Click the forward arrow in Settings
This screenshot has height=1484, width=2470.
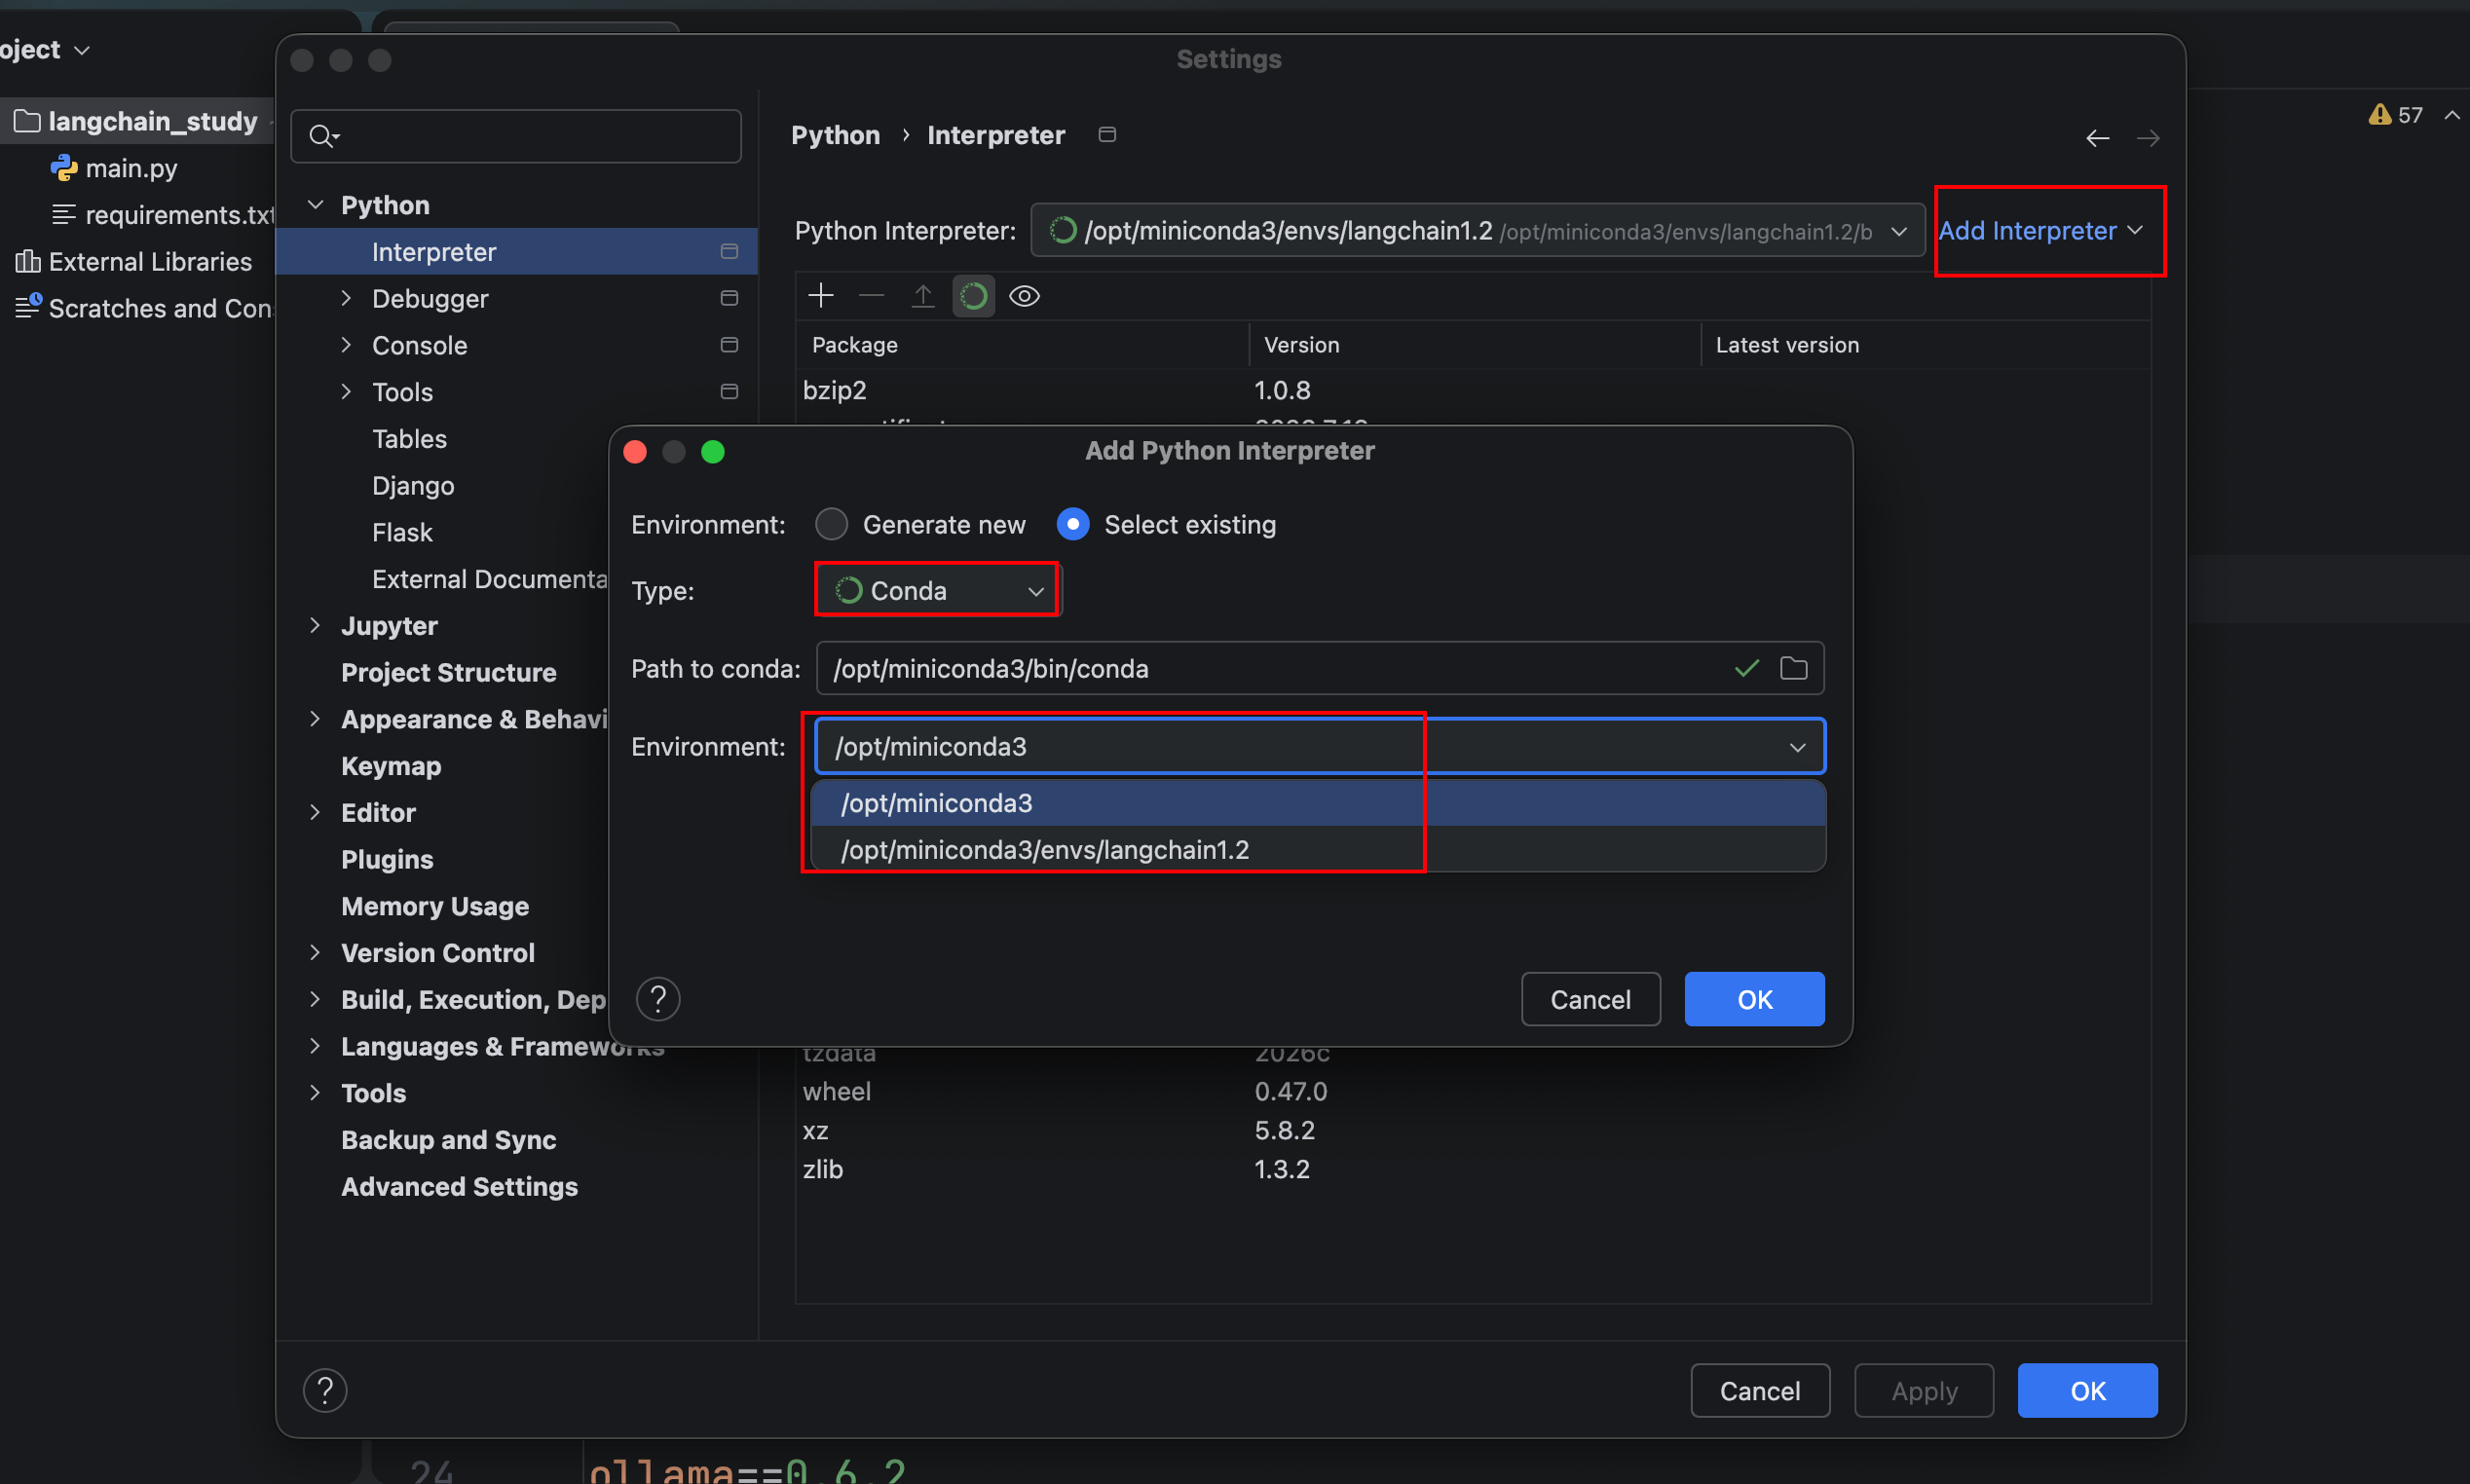click(x=2148, y=137)
